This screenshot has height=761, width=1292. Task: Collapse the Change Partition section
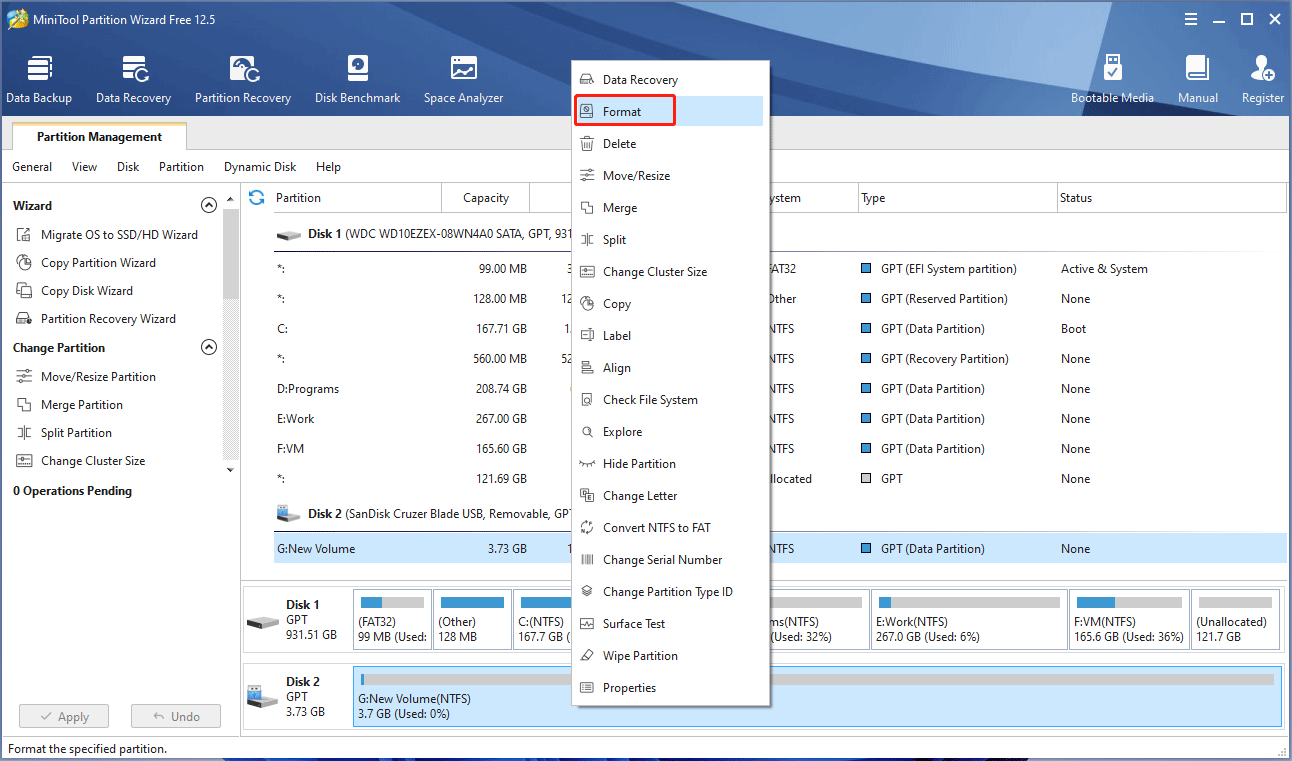tap(209, 347)
